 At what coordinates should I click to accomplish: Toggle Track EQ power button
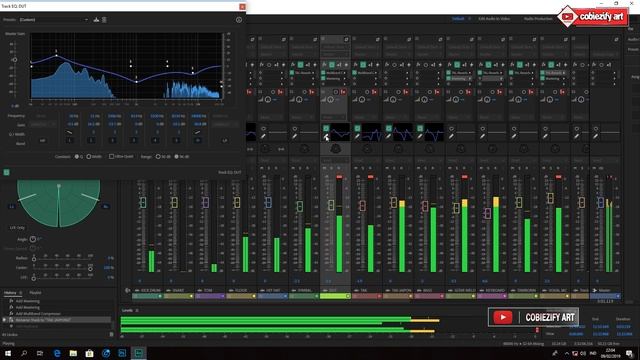7,172
